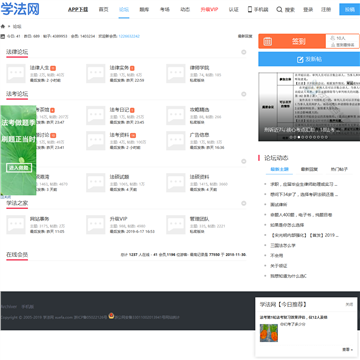Collapse the third forum section toggle
Viewport: 360px width, 360px height.
(x=244, y=161)
